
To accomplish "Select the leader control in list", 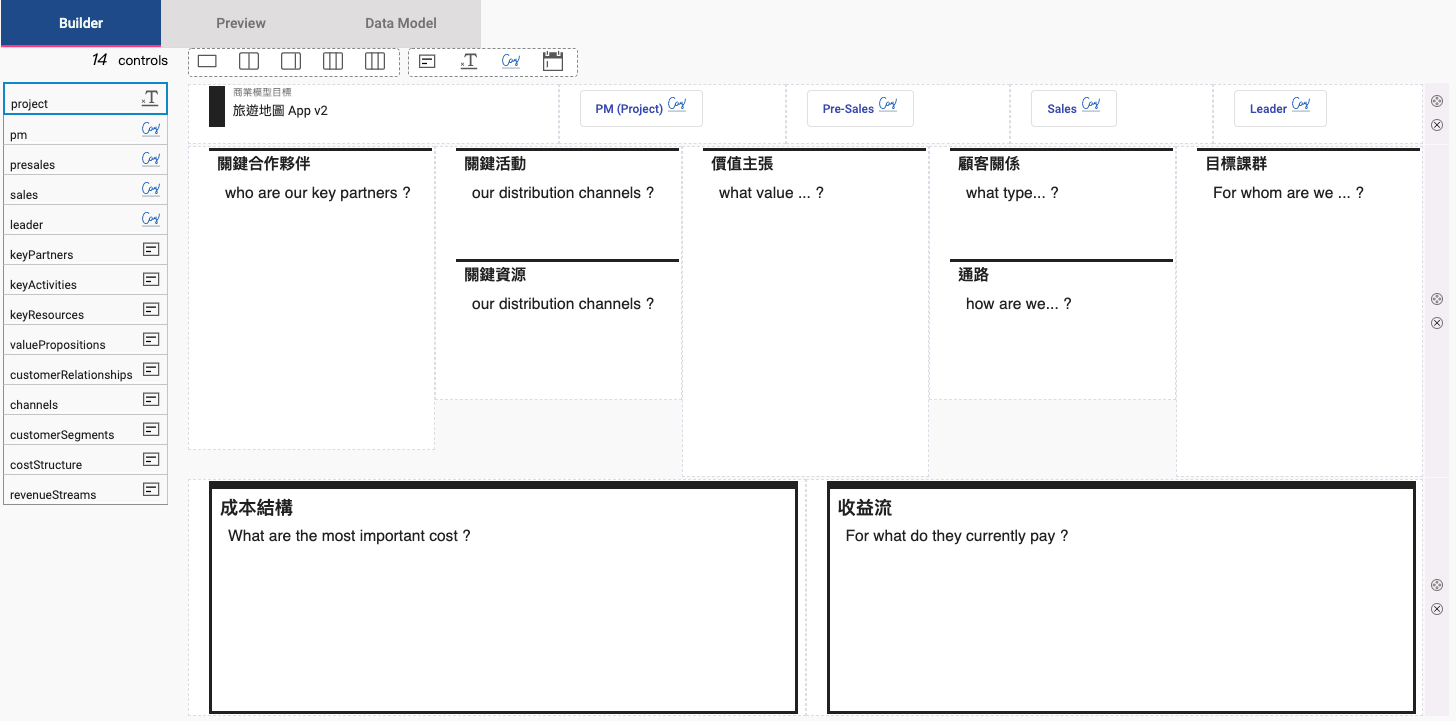I will click(86, 220).
